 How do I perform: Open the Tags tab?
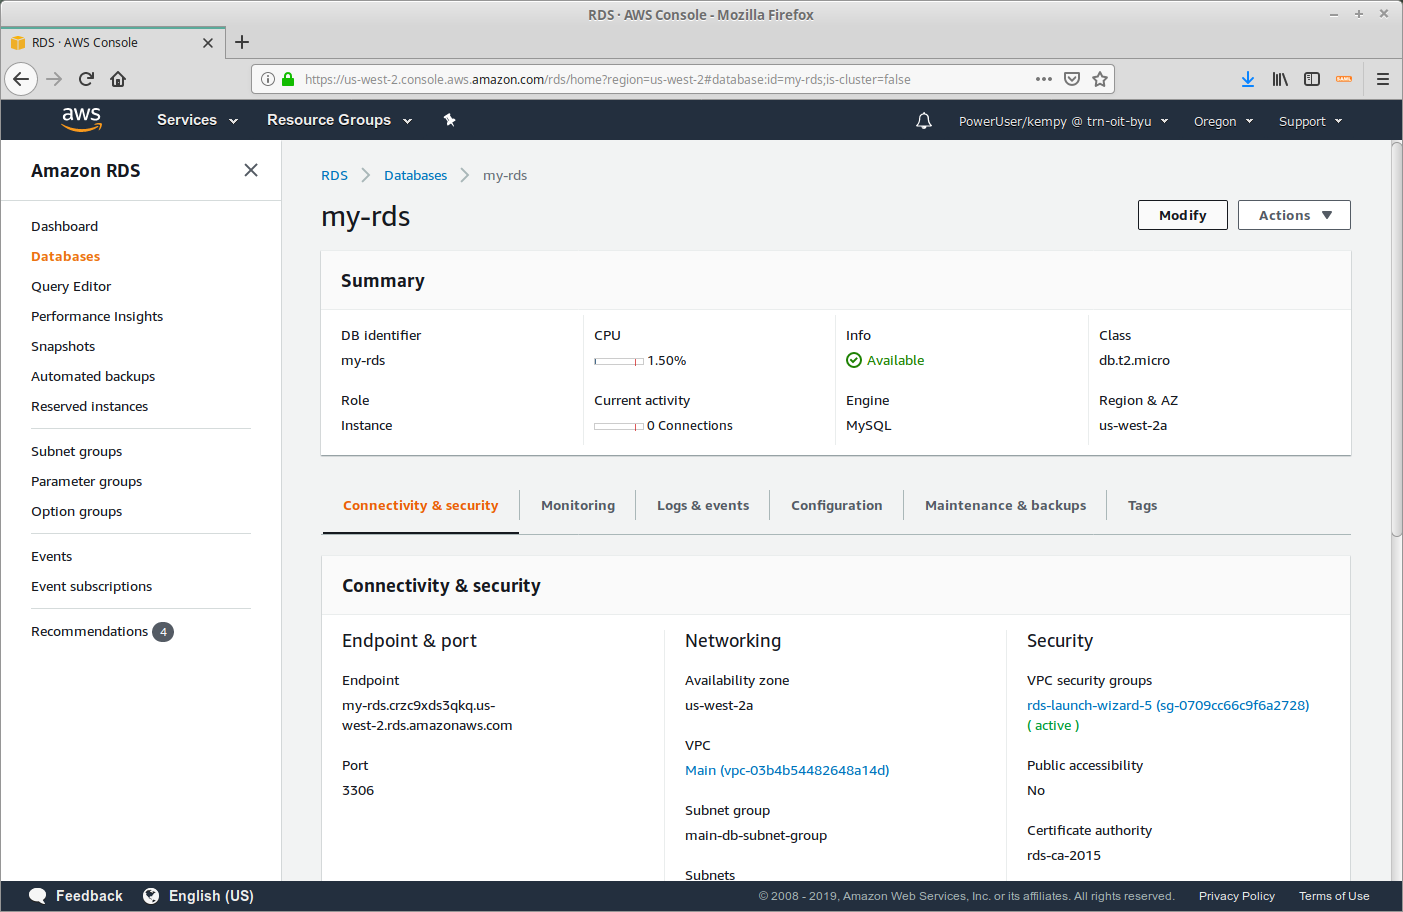tap(1142, 506)
